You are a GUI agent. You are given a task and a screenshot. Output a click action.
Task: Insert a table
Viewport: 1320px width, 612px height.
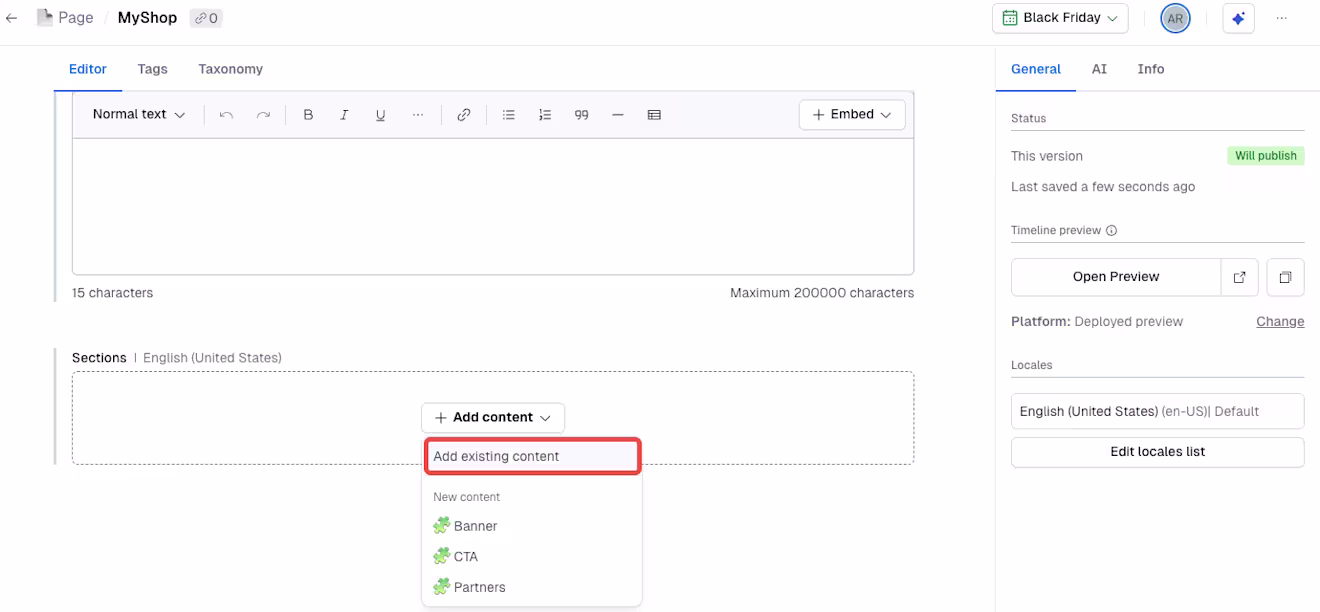point(654,115)
